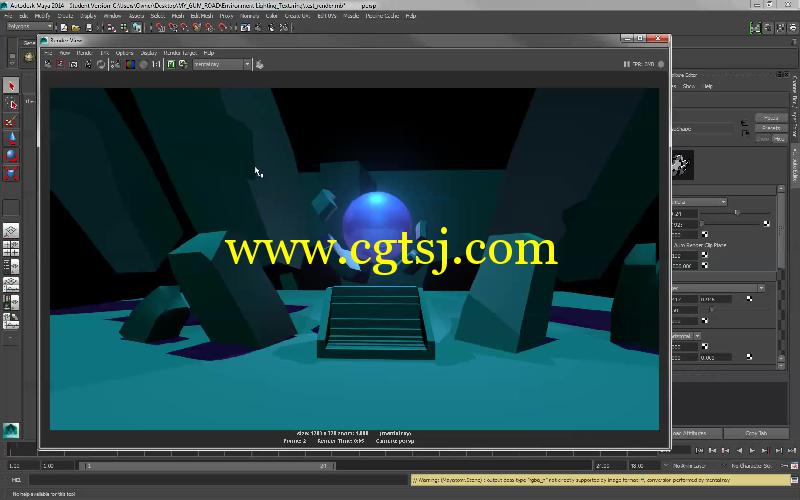Click the New Scene icon in the status line

(64, 27)
